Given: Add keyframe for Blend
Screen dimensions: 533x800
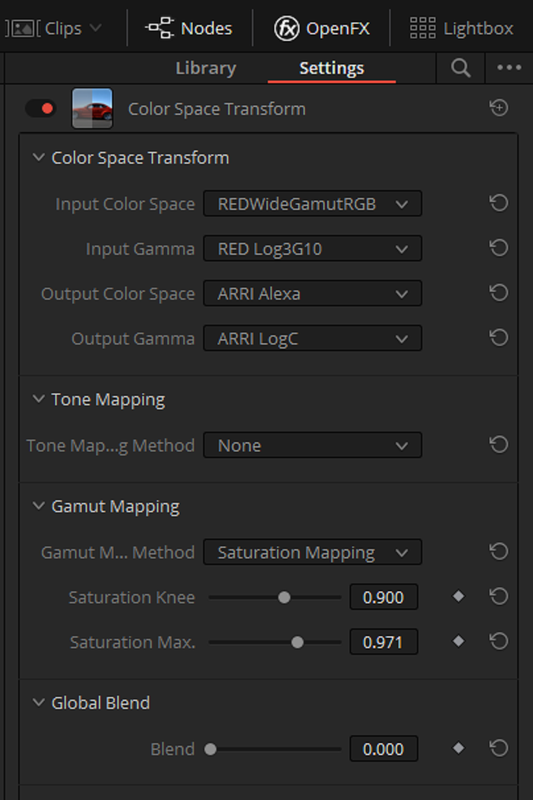Looking at the screenshot, I should point(459,748).
